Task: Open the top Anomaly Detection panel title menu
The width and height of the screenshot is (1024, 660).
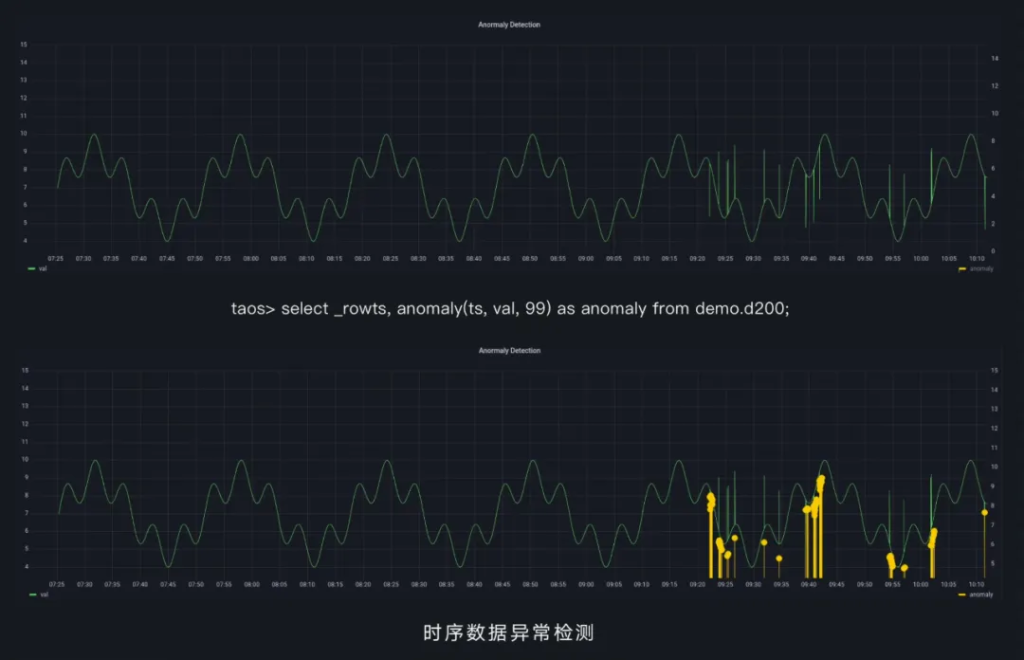Action: point(509,25)
